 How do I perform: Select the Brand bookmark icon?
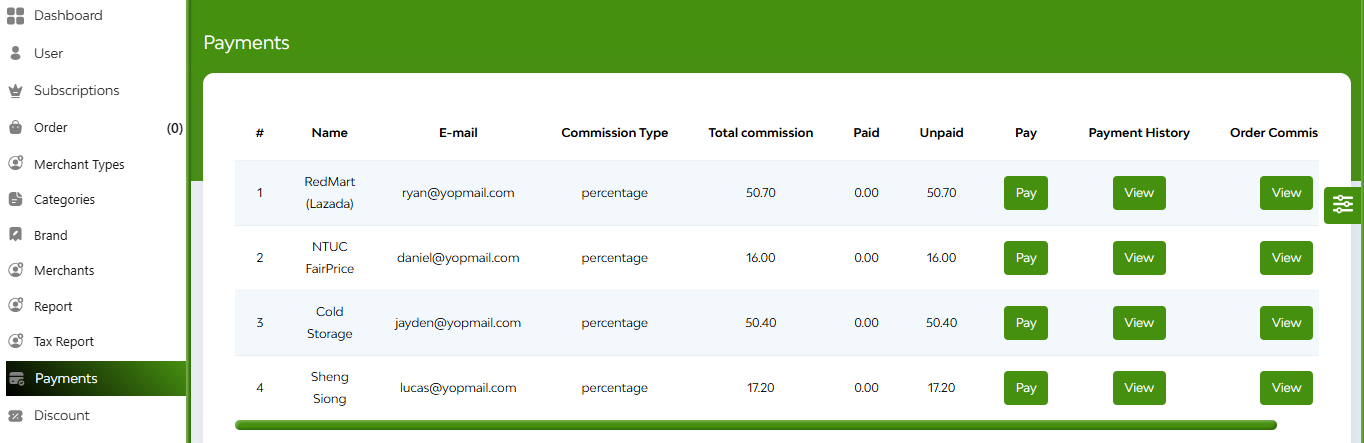coord(15,235)
